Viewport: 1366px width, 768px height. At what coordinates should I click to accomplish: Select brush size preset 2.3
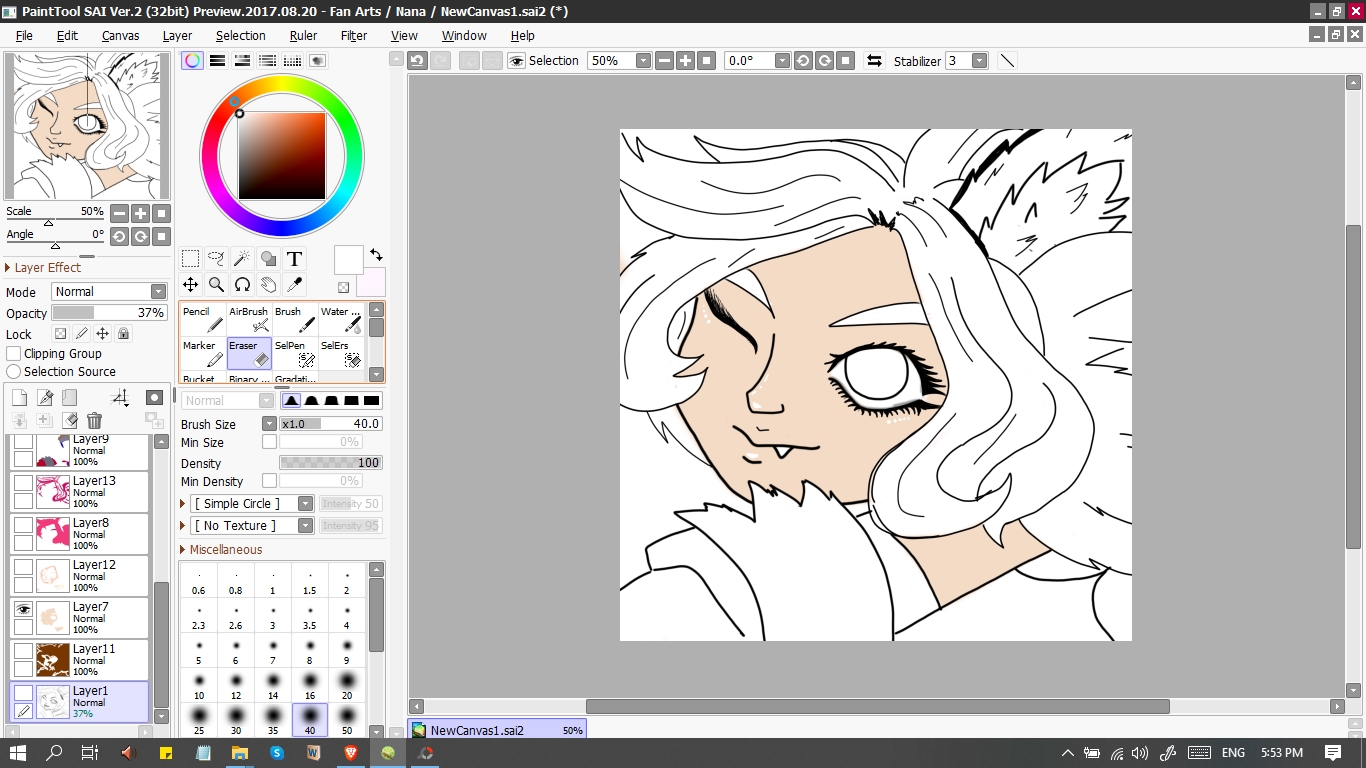click(199, 615)
